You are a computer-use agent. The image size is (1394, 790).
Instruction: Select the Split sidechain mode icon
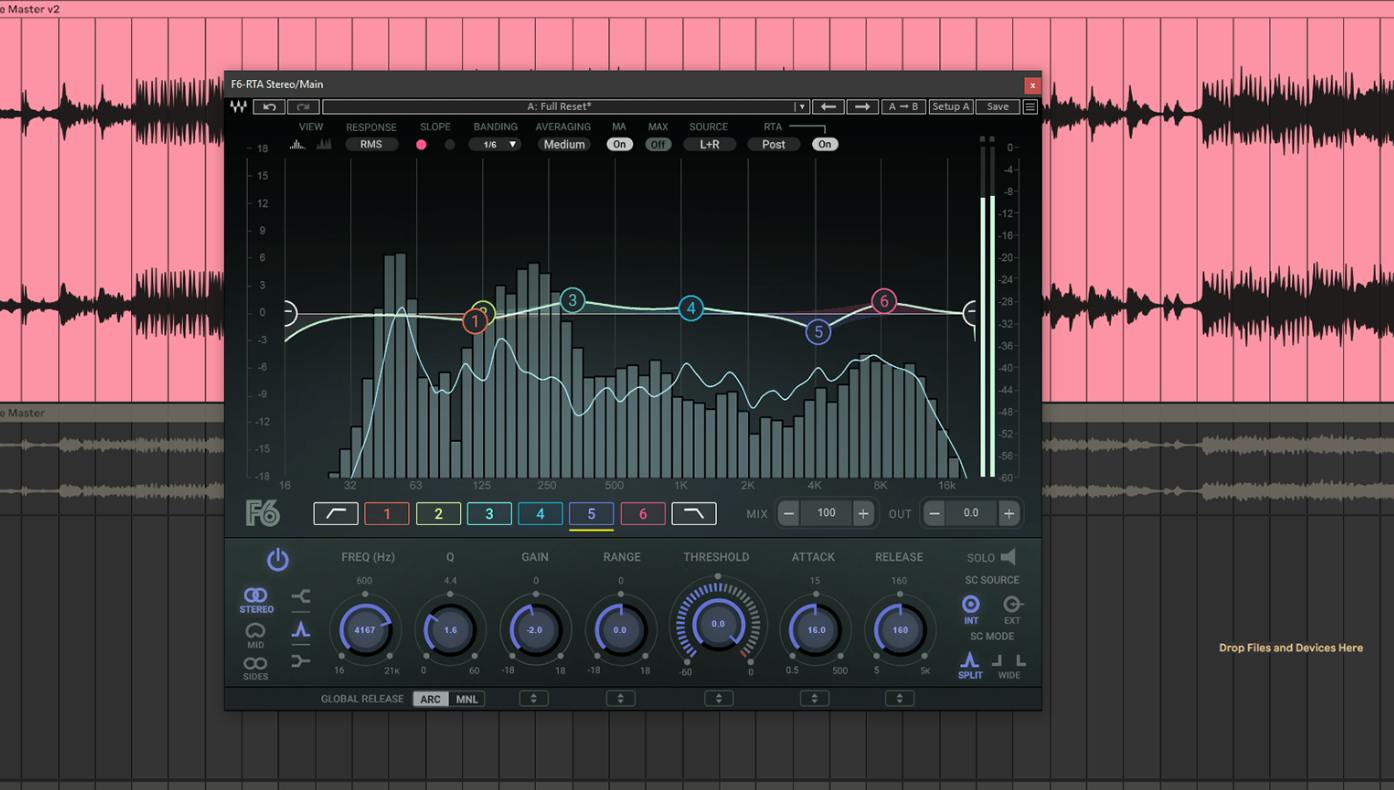point(970,664)
